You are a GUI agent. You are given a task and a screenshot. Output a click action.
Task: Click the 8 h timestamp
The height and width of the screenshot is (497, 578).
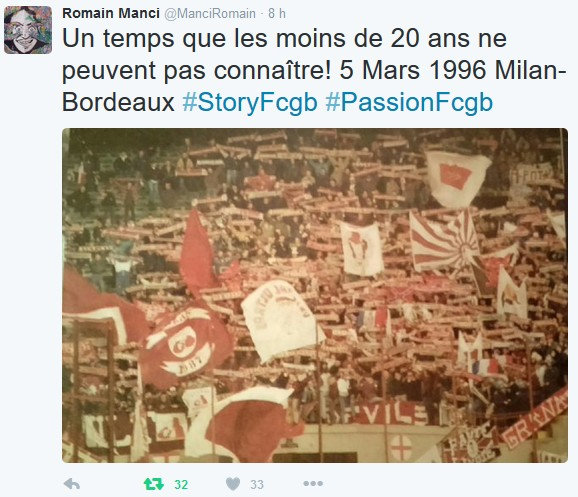click(276, 14)
